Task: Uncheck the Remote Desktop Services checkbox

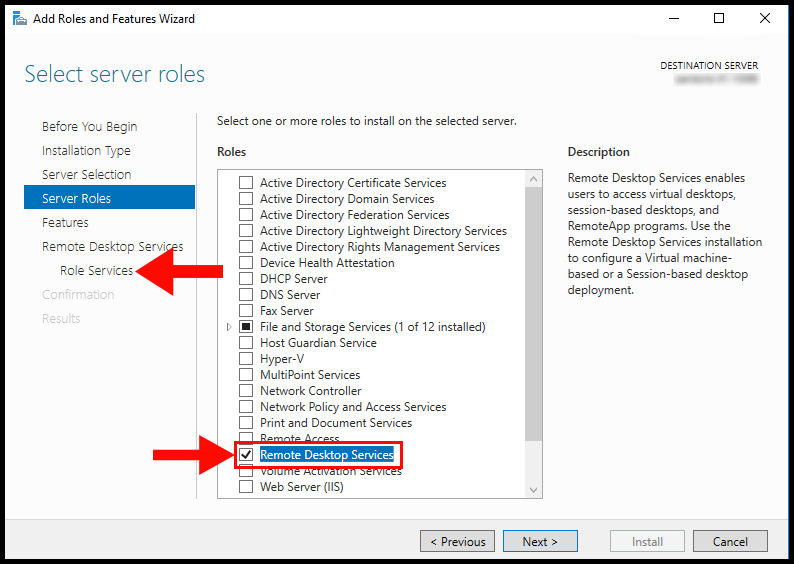Action: 246,455
